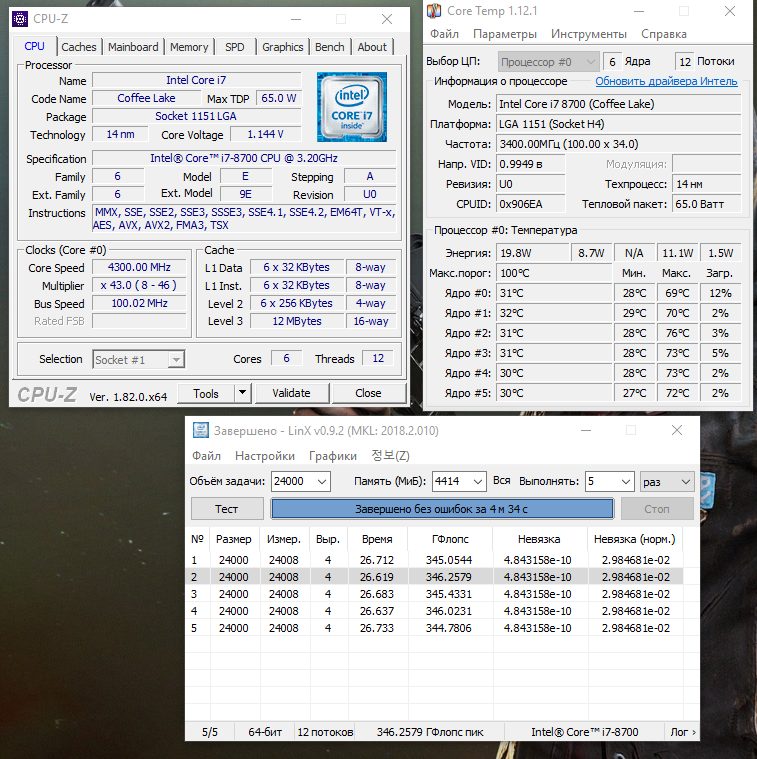Click the Intel Core i7-8700 CPU specification field
Image resolution: width=757 pixels, height=759 pixels.
244,158
